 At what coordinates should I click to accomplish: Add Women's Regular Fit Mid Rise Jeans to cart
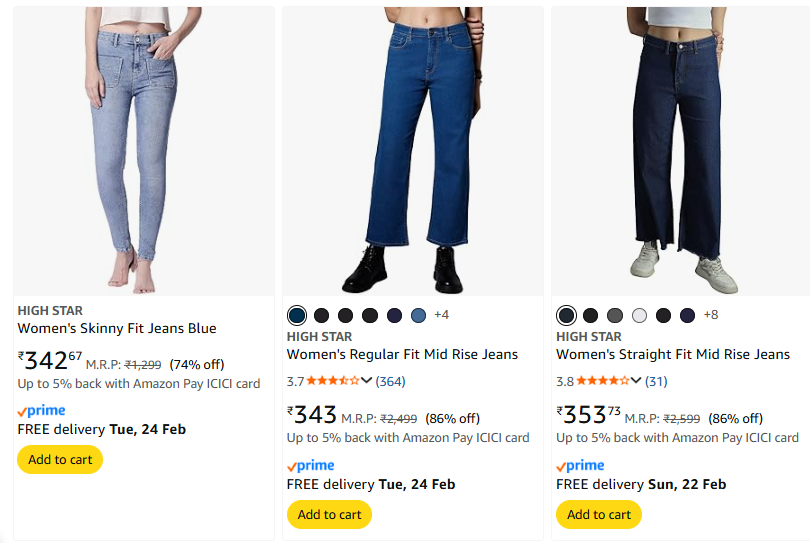click(x=329, y=515)
